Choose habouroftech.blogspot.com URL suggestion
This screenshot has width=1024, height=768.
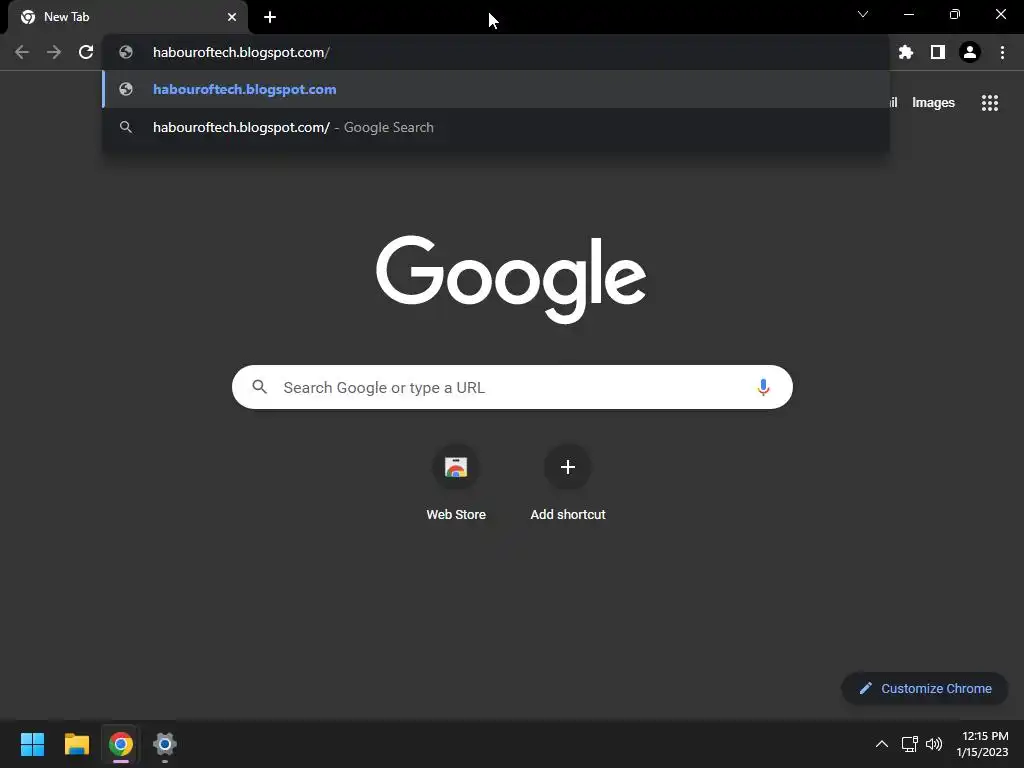pyautogui.click(x=496, y=89)
